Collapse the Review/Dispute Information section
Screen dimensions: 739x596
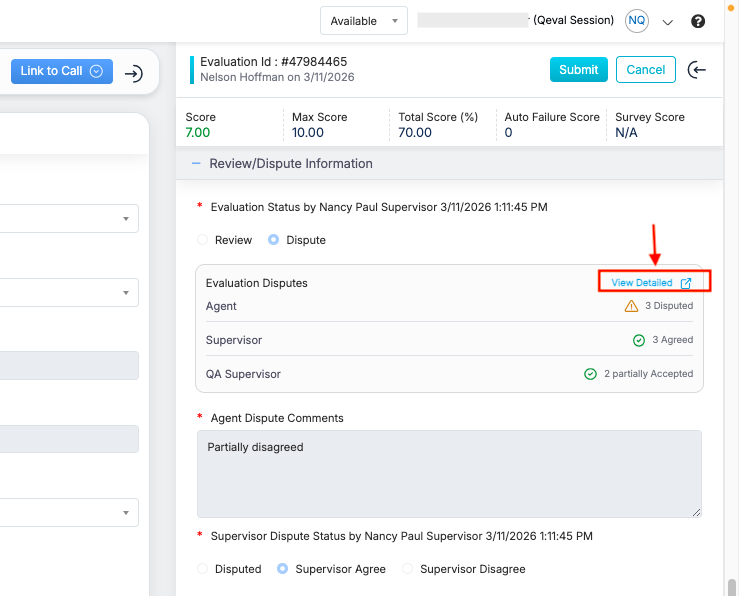(194, 164)
